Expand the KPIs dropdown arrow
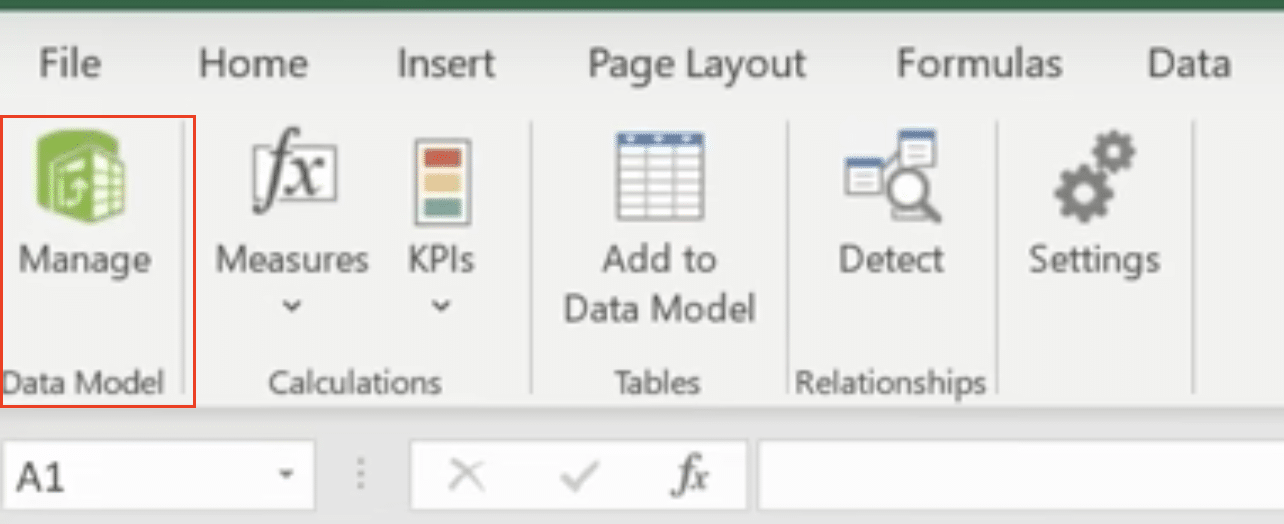Image resolution: width=1284 pixels, height=524 pixels. [441, 307]
